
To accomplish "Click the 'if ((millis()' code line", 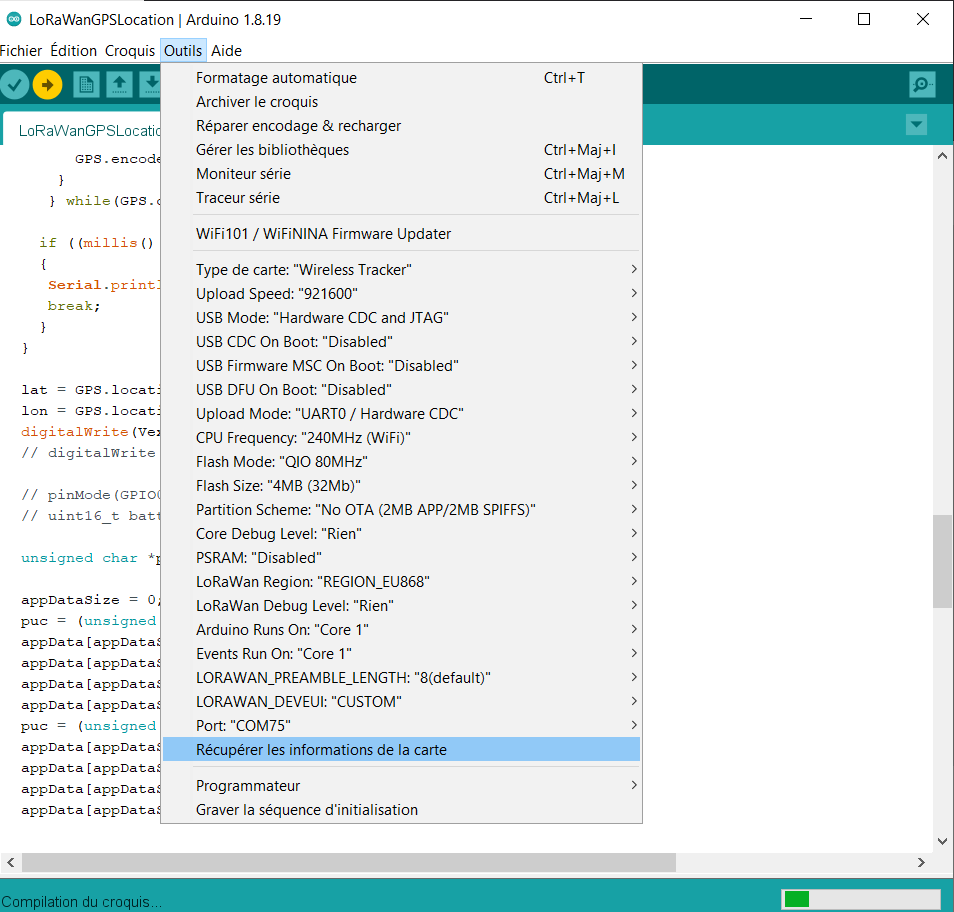I will click(97, 243).
